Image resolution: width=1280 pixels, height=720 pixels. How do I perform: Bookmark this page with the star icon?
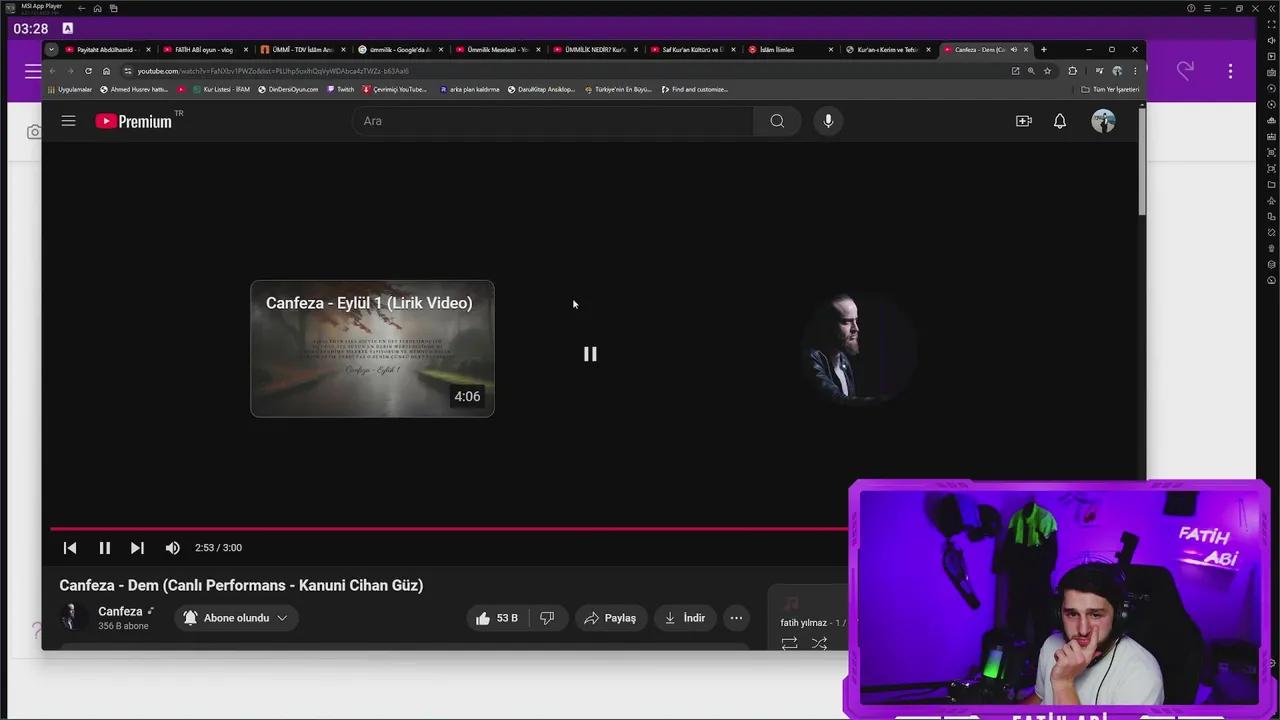pyautogui.click(x=1047, y=71)
